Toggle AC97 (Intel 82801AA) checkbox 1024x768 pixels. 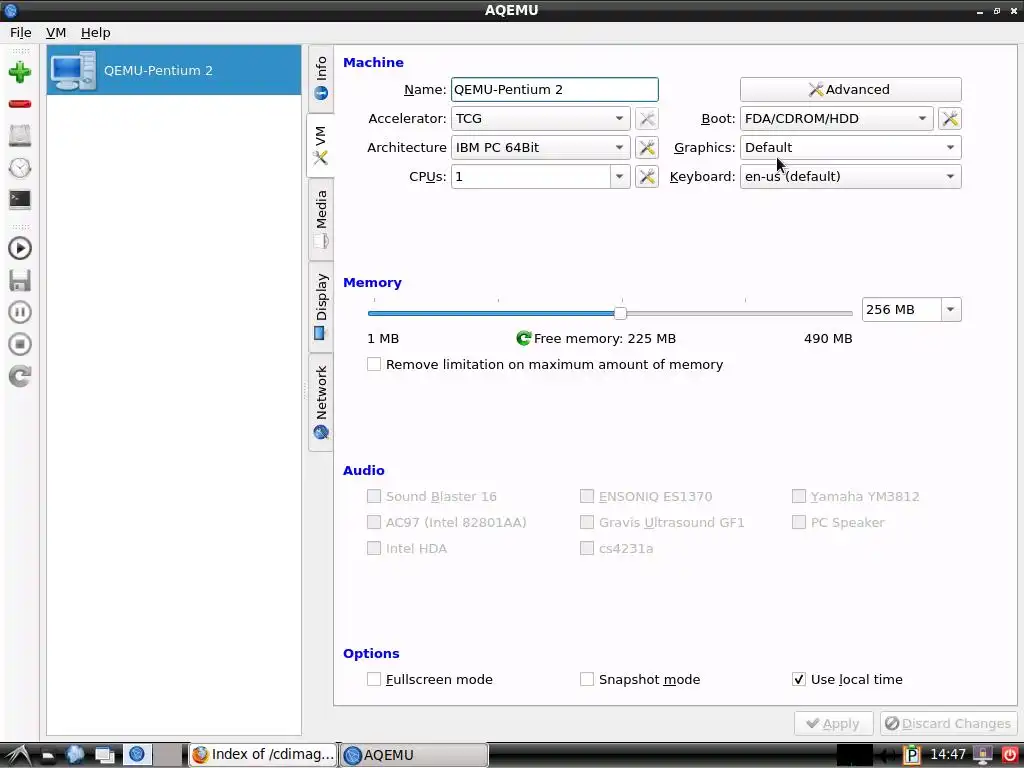tap(374, 522)
